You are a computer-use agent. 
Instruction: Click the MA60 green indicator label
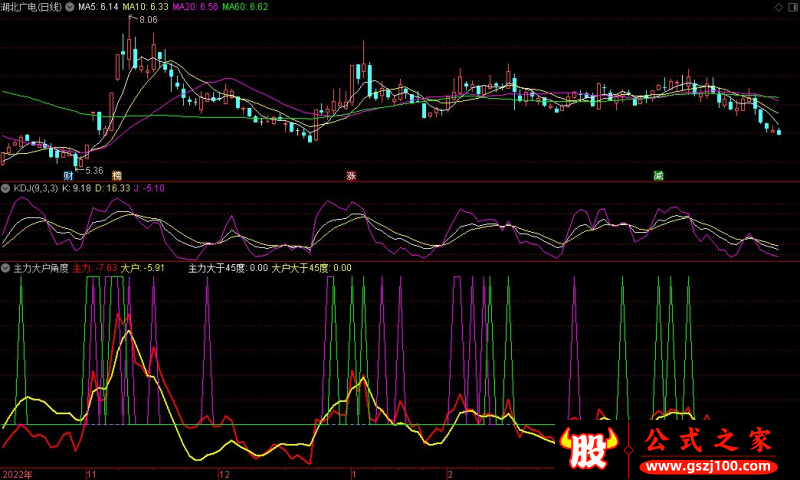click(245, 7)
